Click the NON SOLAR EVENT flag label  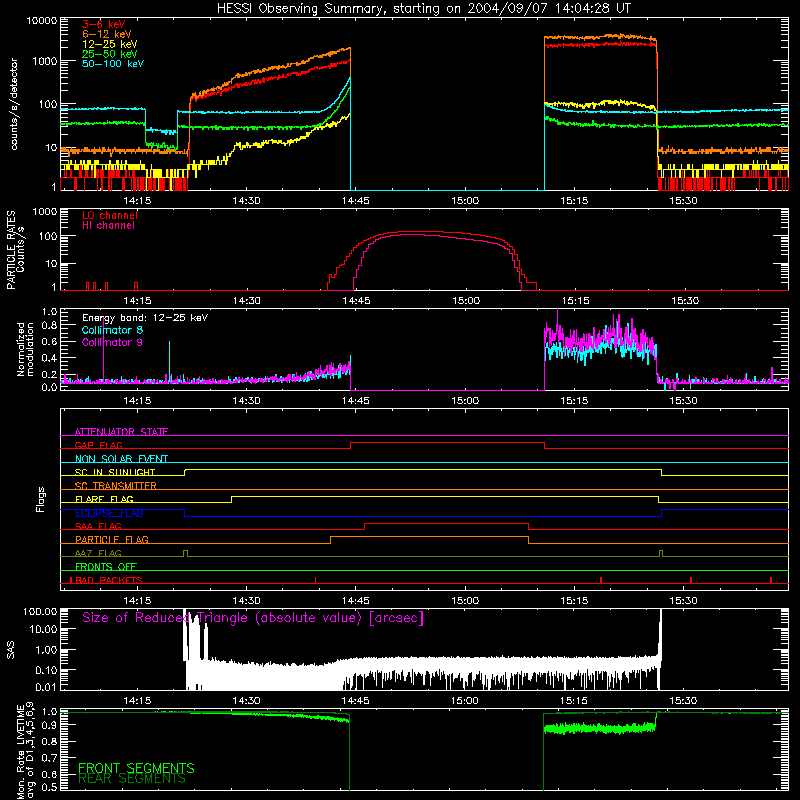click(121, 459)
